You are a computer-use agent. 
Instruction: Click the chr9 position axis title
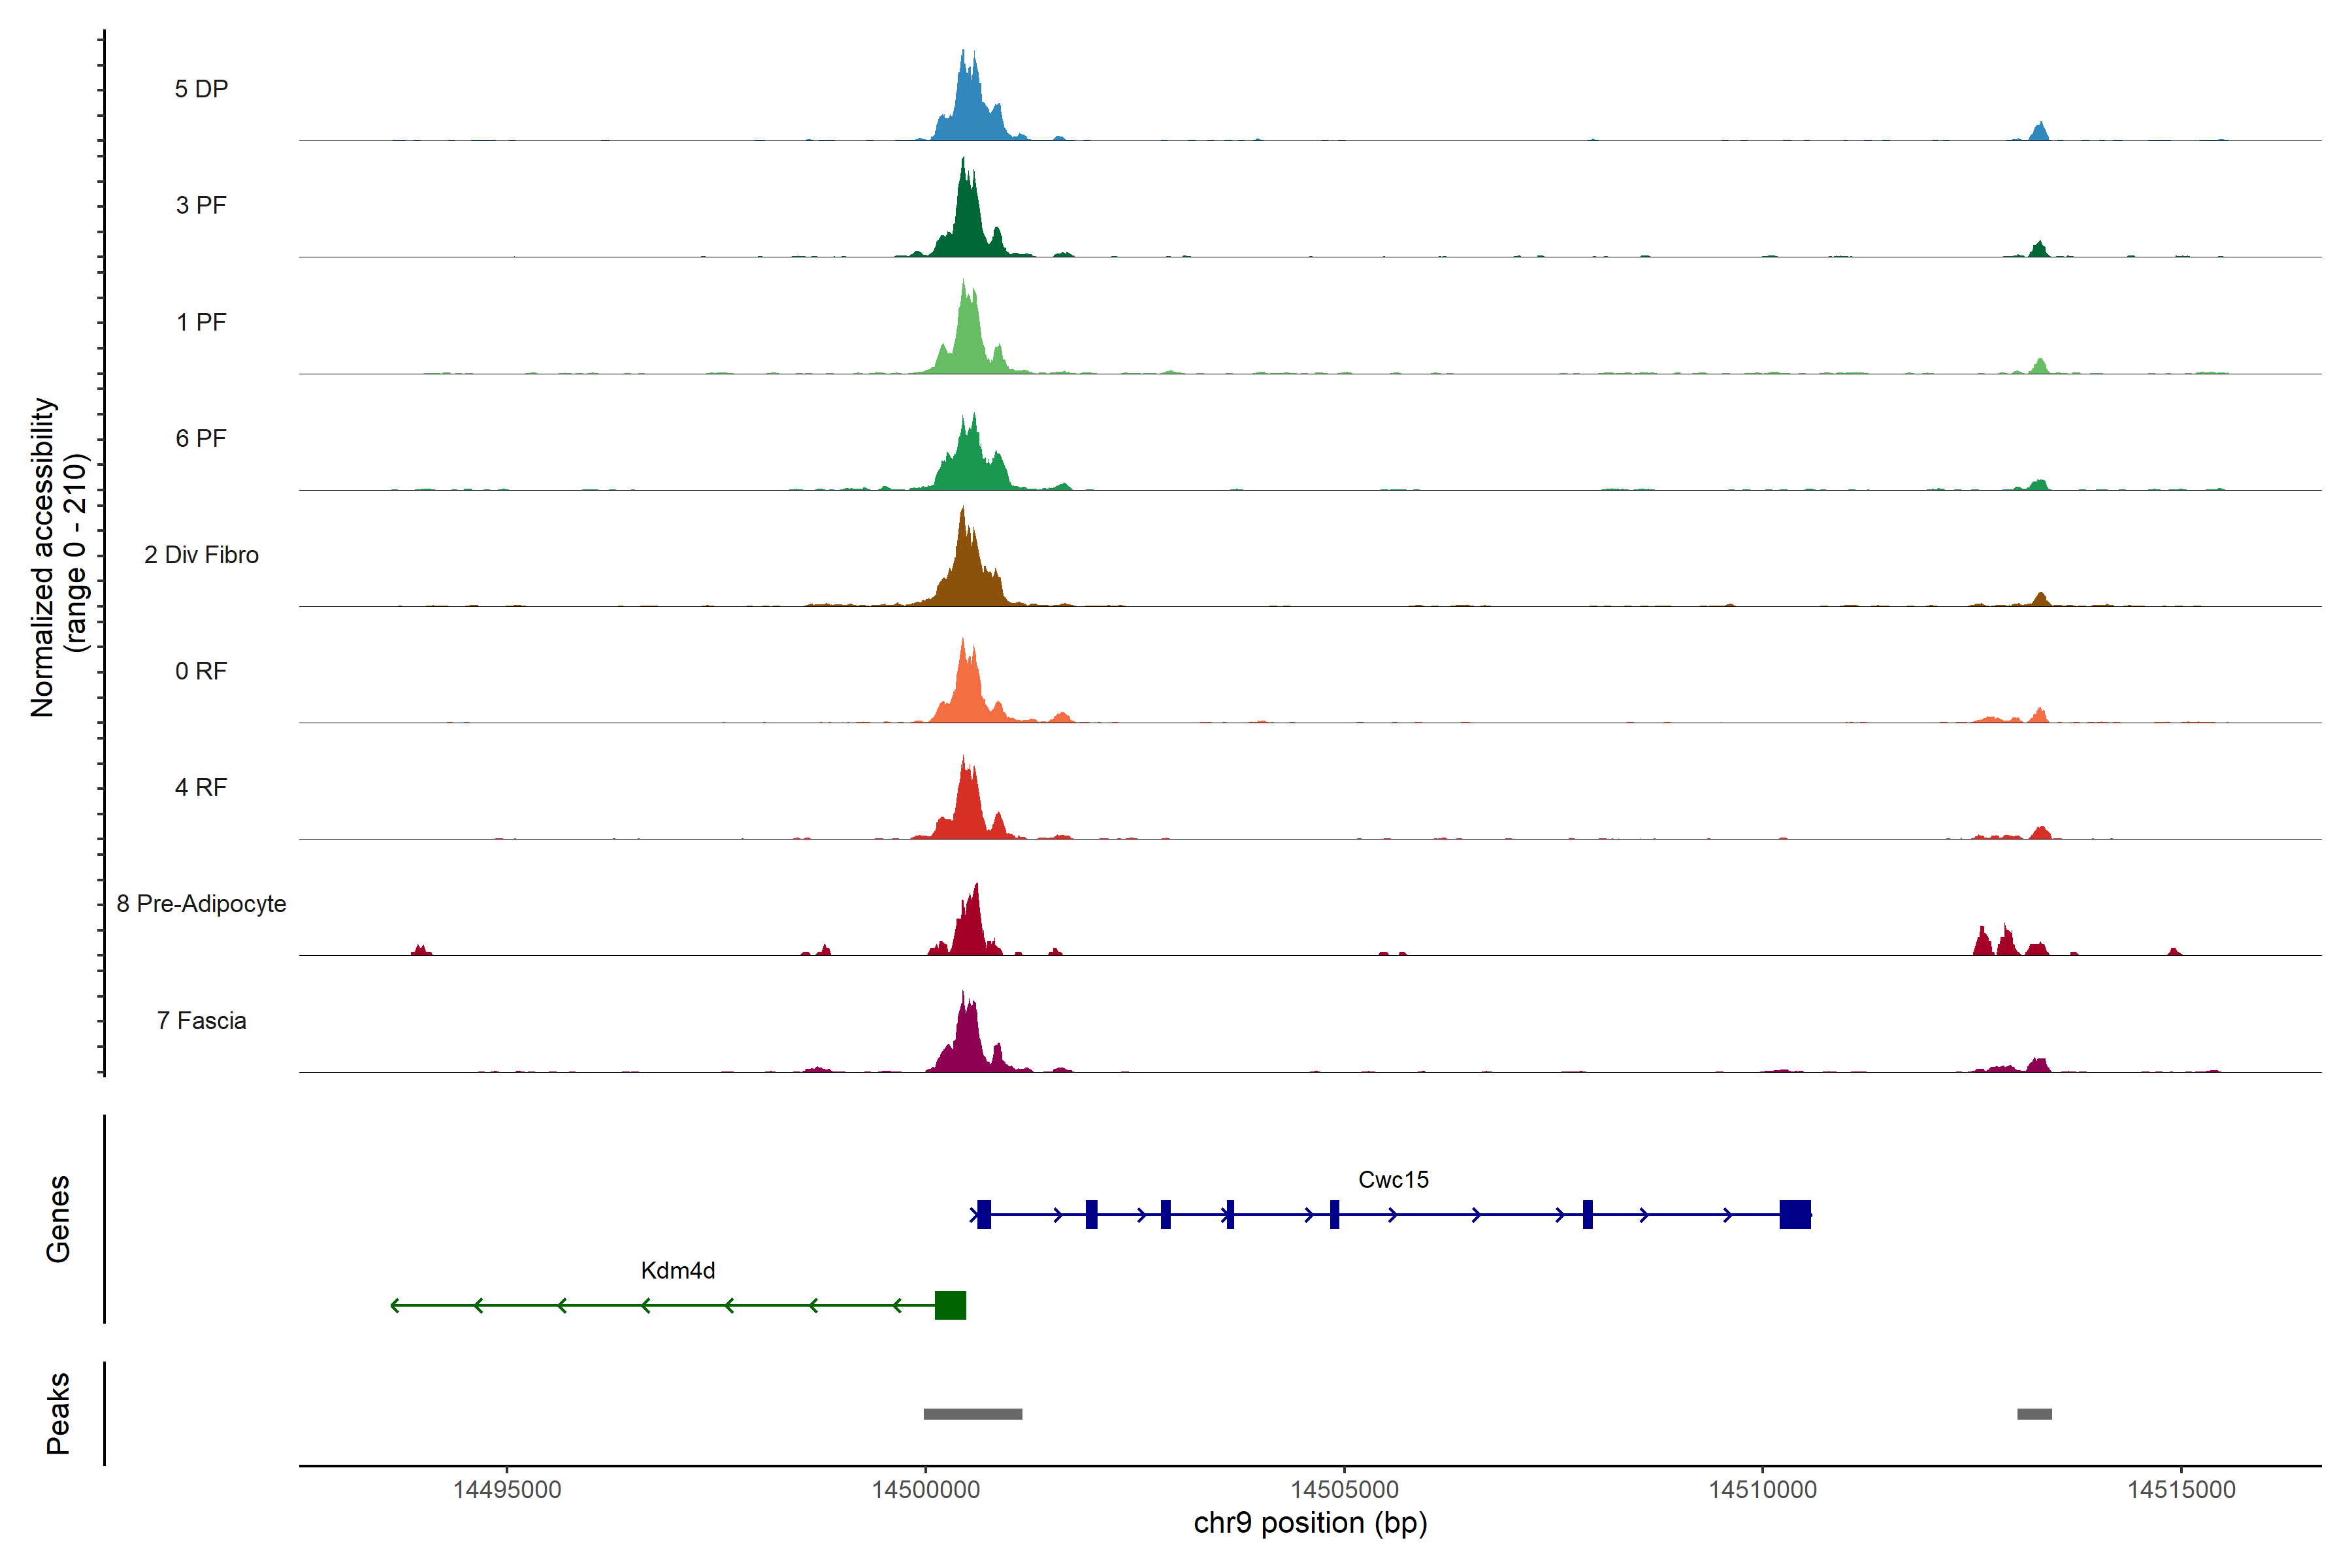[1310, 1524]
